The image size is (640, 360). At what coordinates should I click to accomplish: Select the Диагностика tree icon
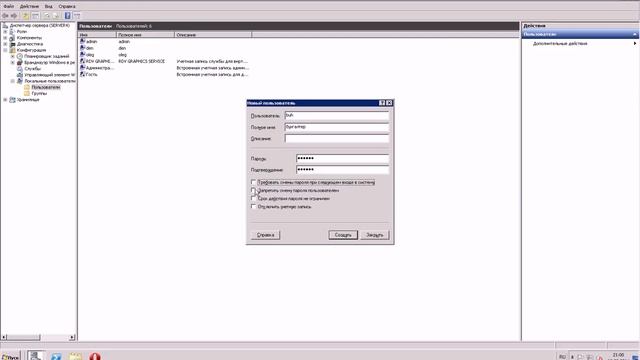[x=12, y=44]
